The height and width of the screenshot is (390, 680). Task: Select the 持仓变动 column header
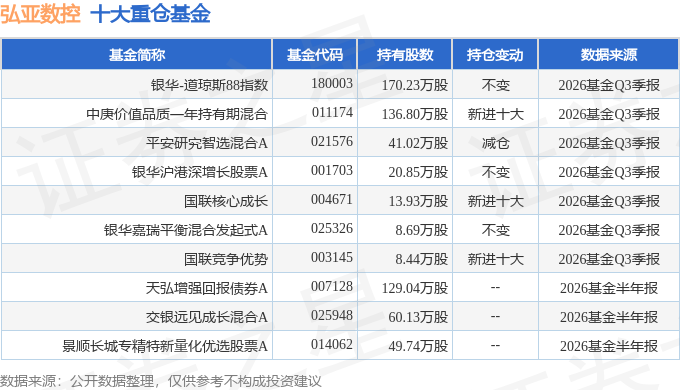[x=495, y=55]
